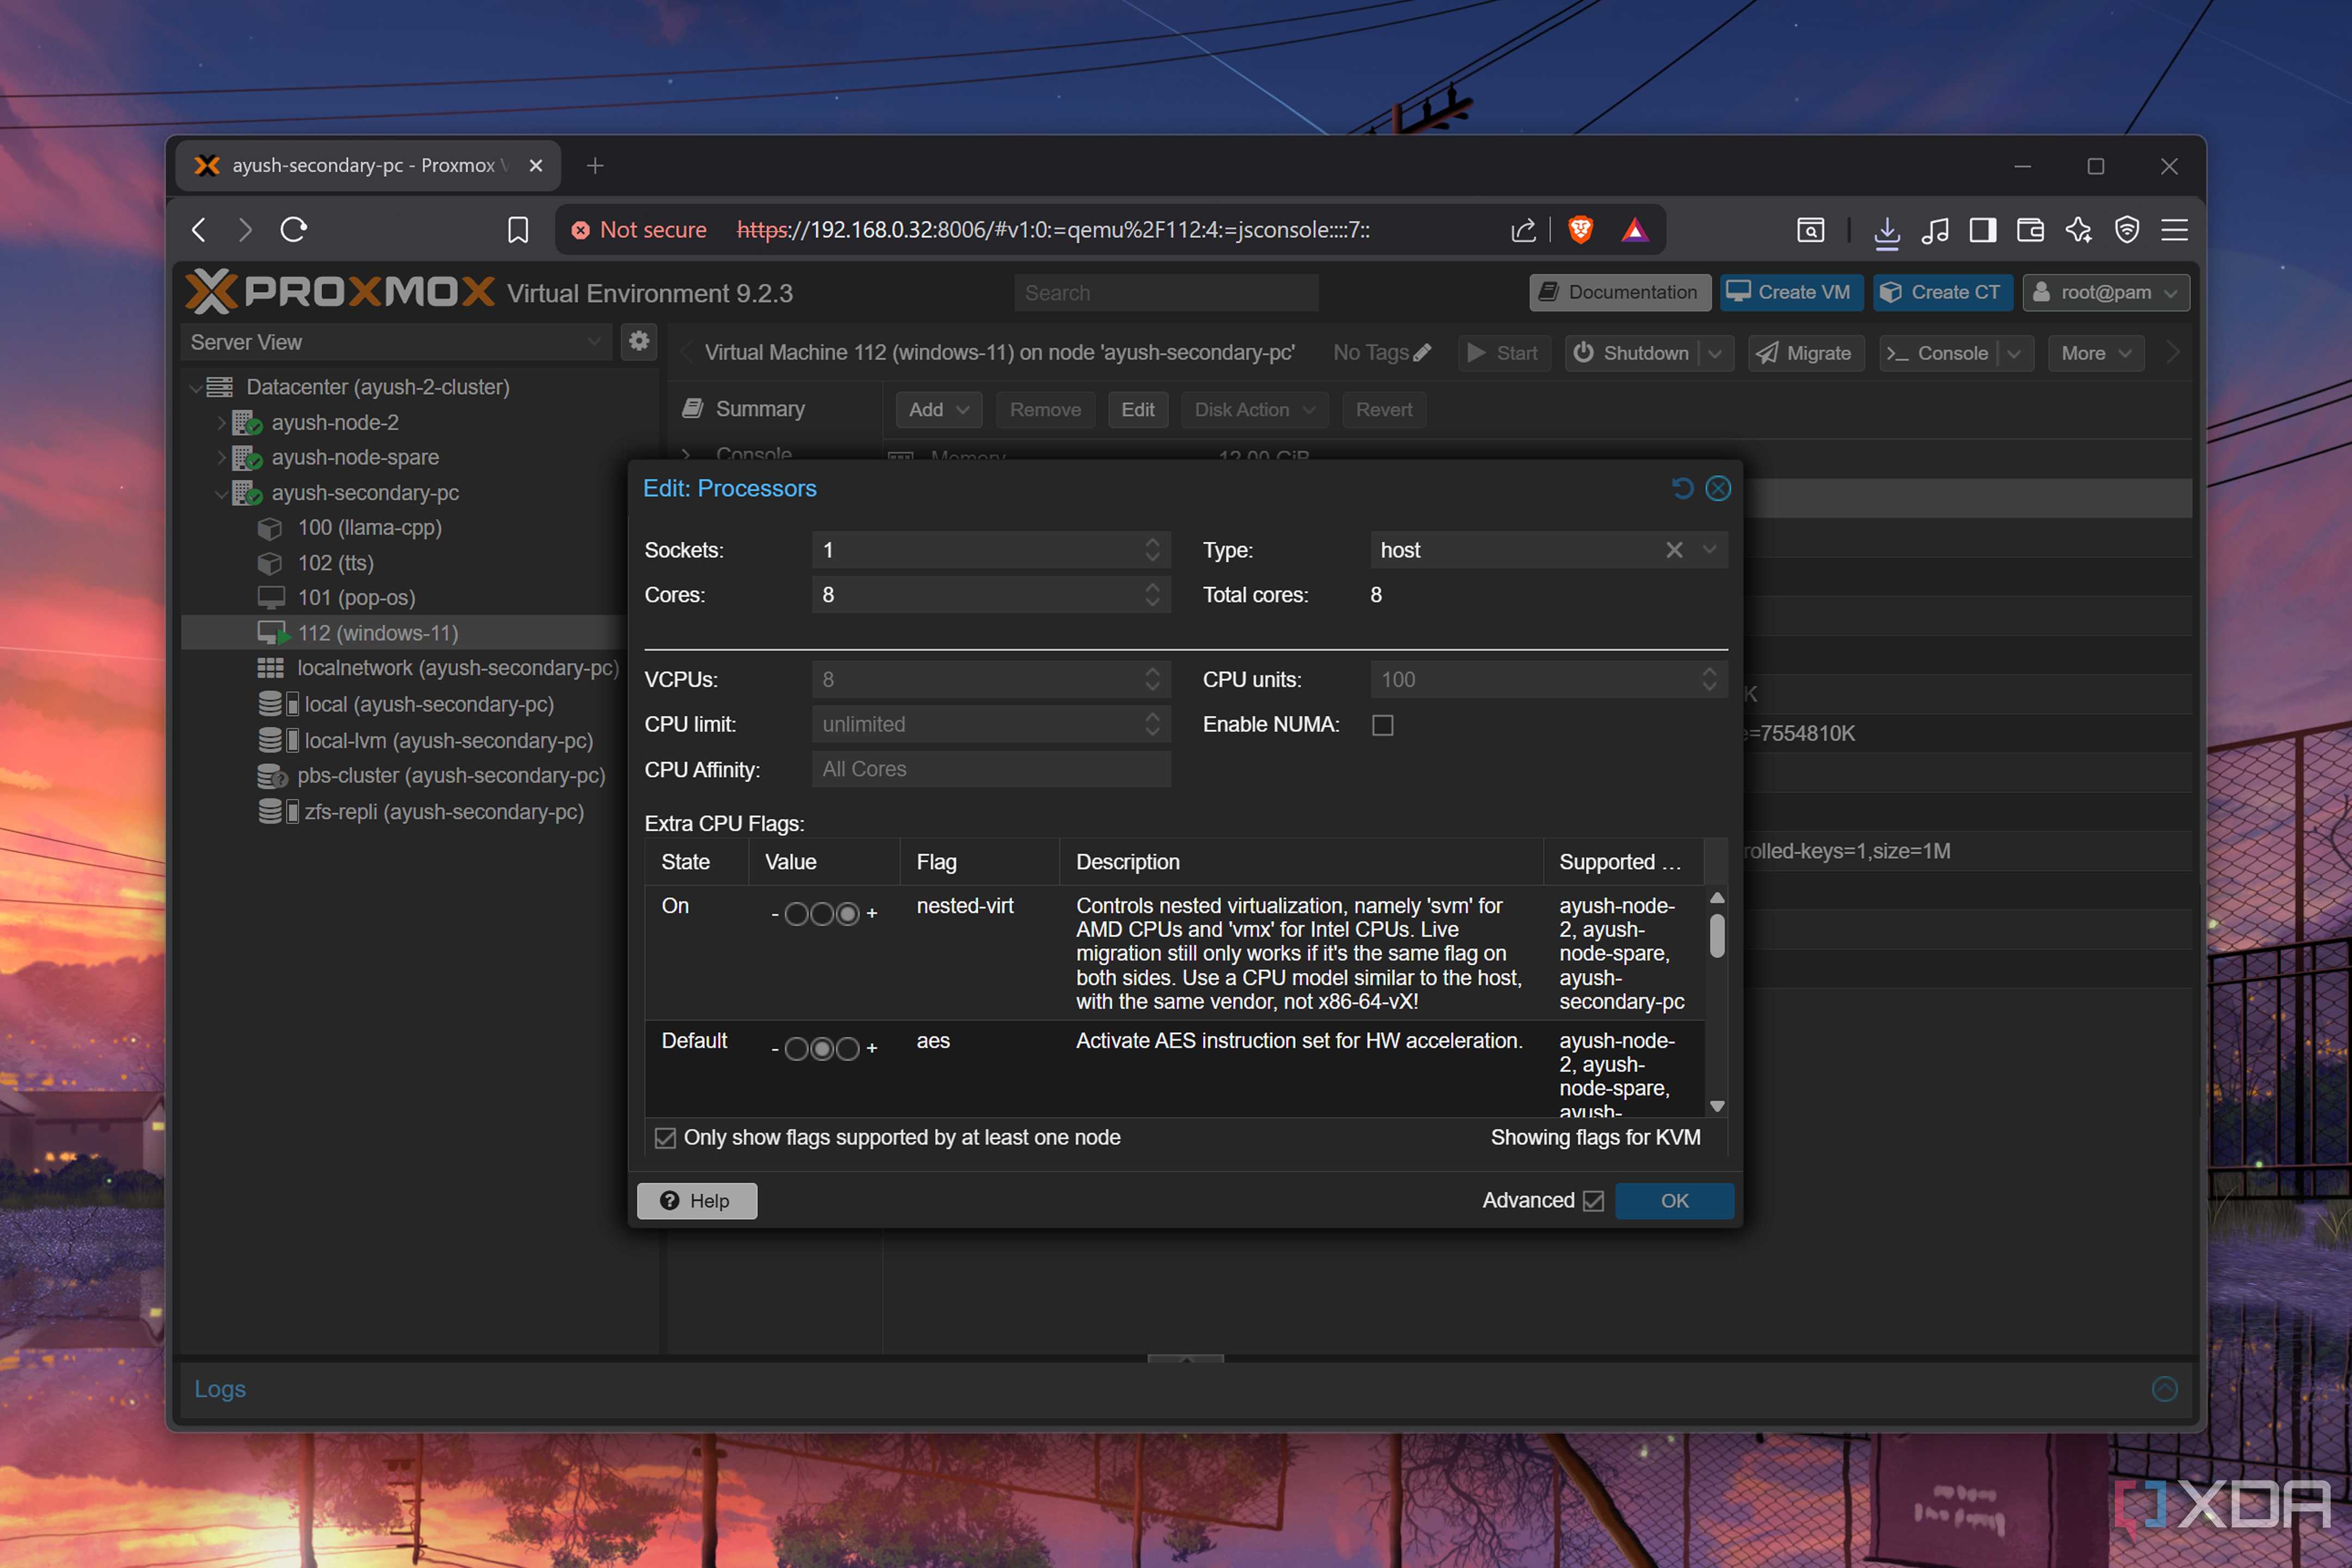Open the root@pam user menu
2352x1568 pixels.
[x=2106, y=292]
